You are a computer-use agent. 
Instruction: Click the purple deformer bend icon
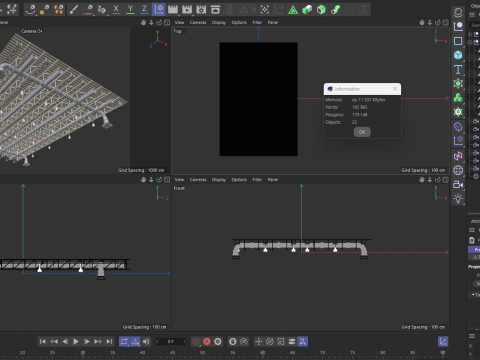click(x=458, y=127)
